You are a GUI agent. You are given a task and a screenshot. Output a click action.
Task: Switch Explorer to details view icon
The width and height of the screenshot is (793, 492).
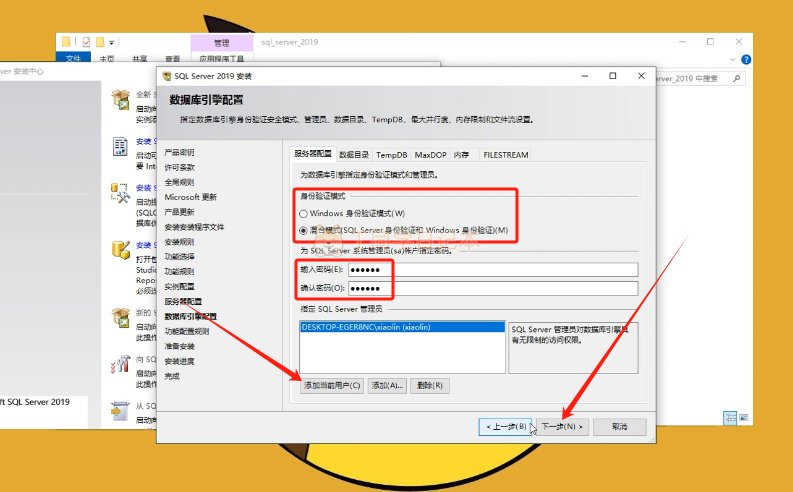coord(730,418)
